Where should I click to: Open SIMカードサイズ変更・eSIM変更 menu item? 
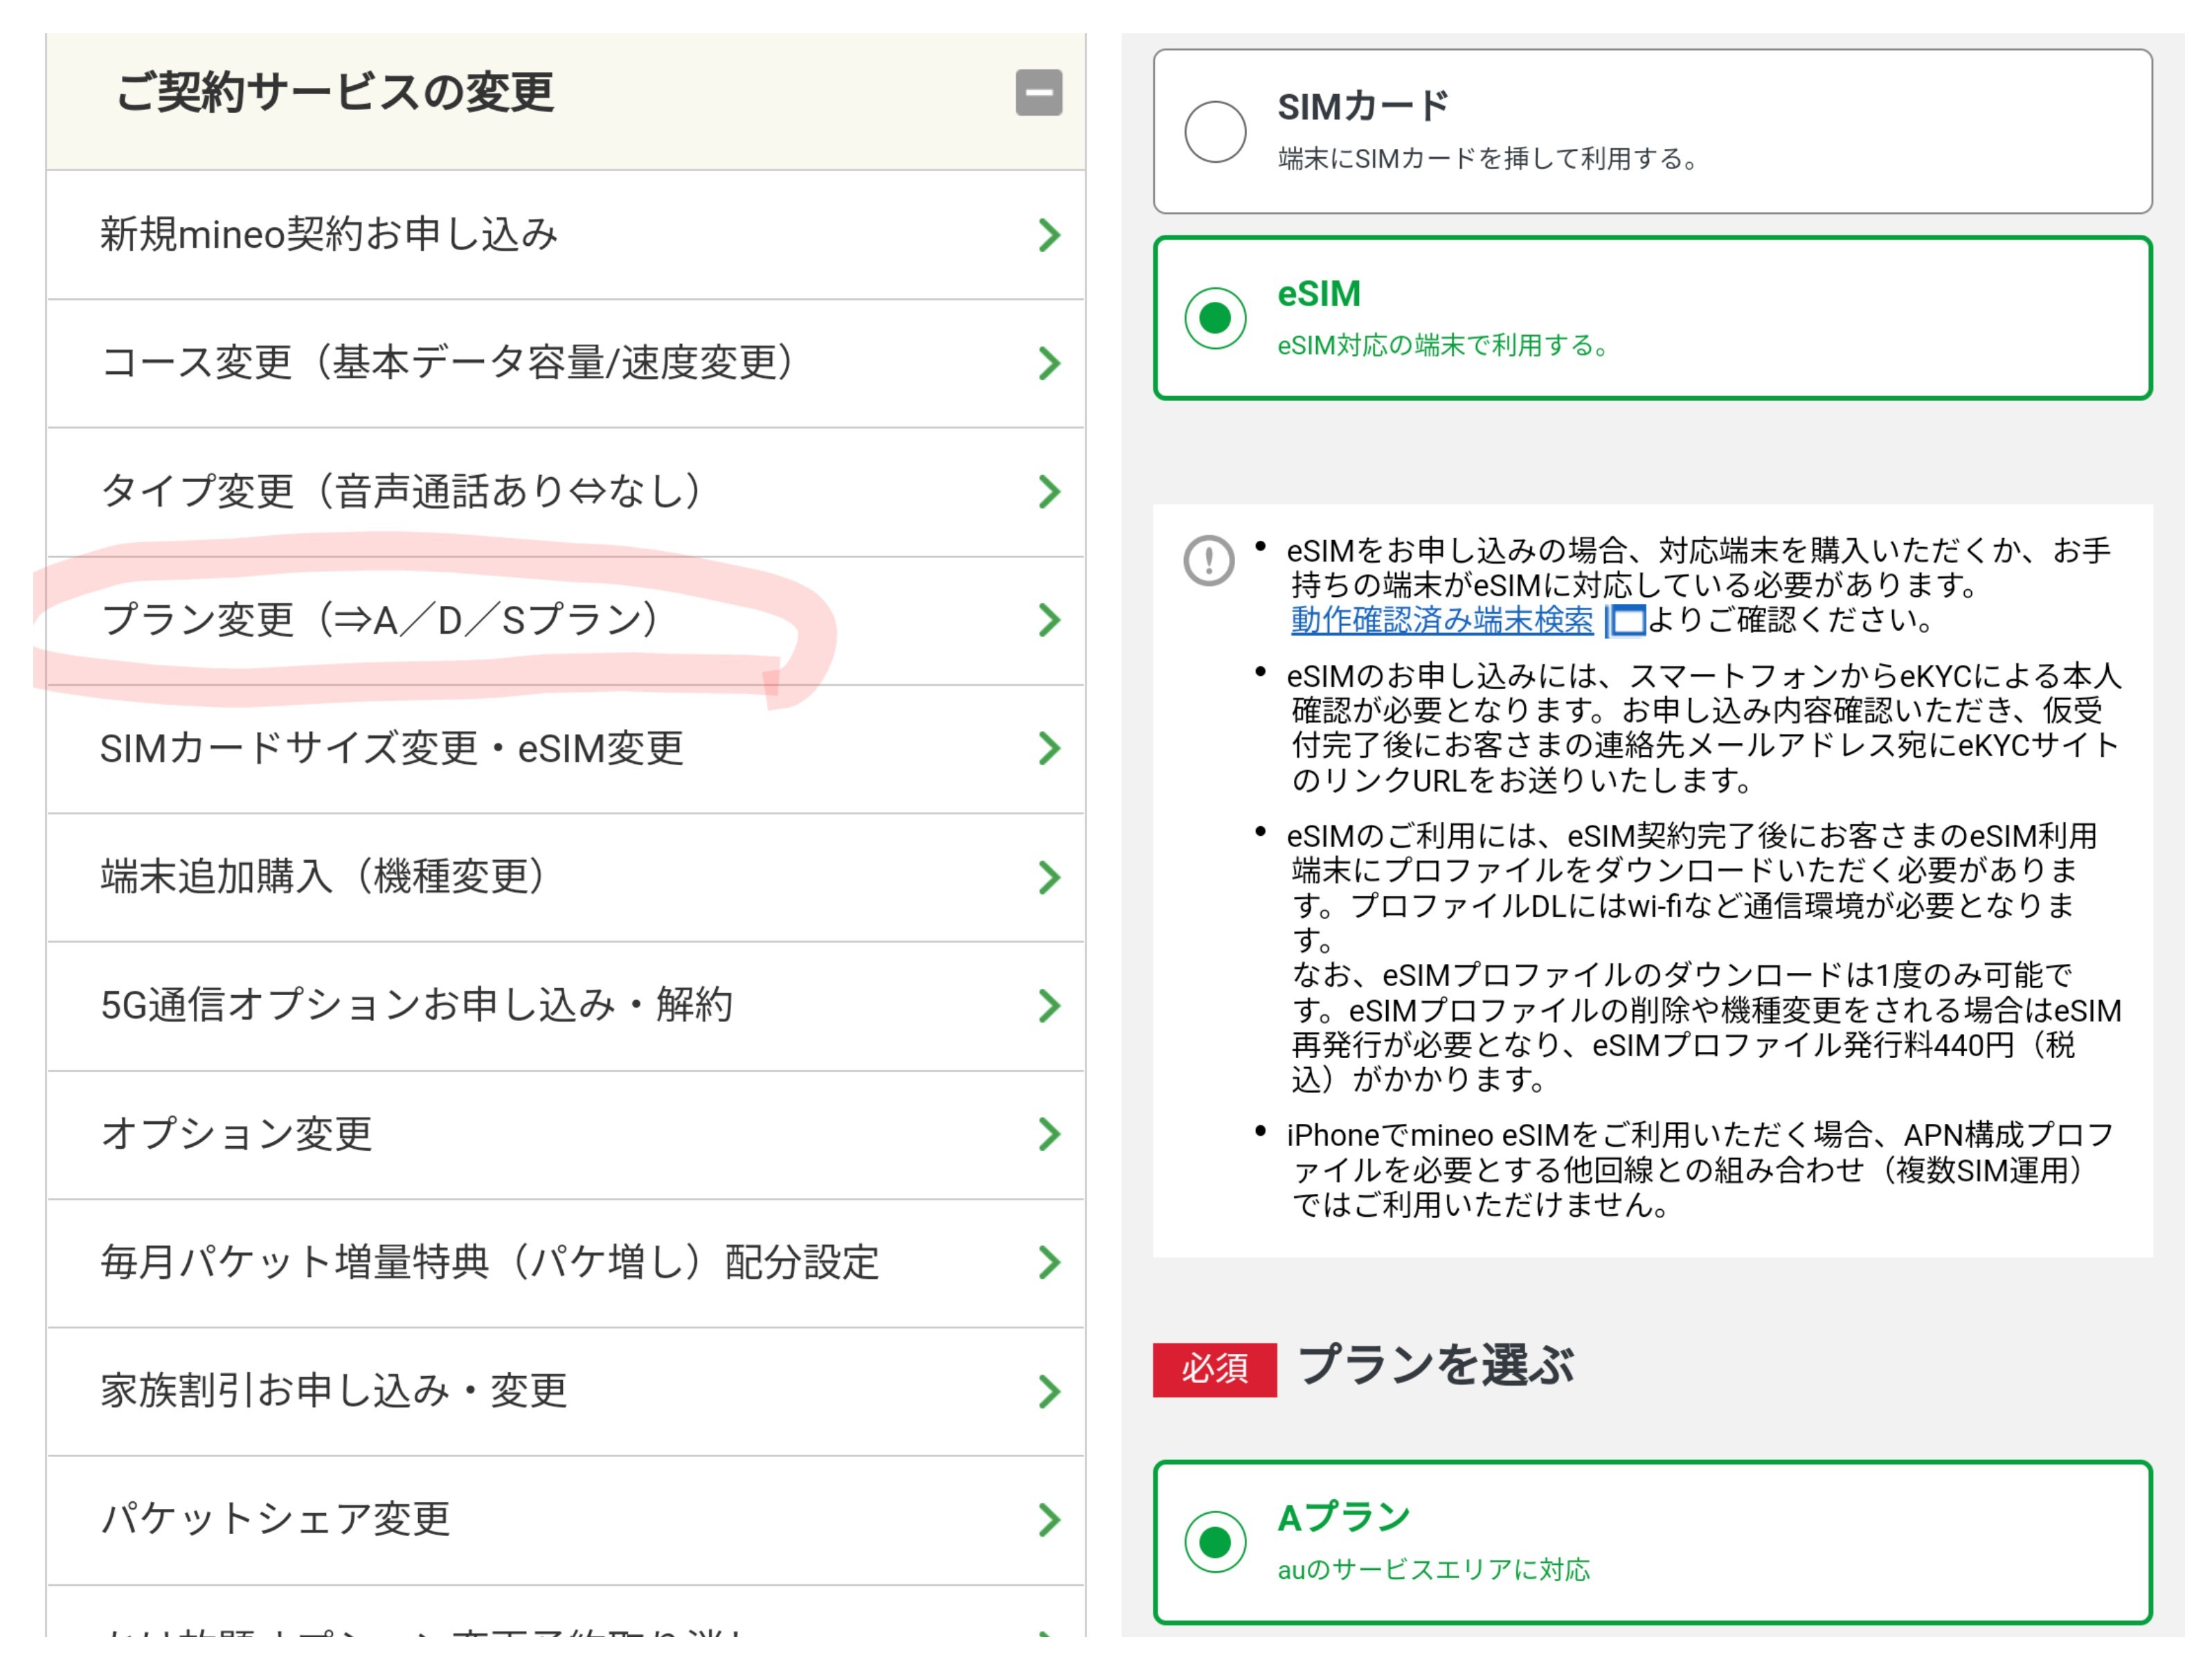tap(392, 748)
